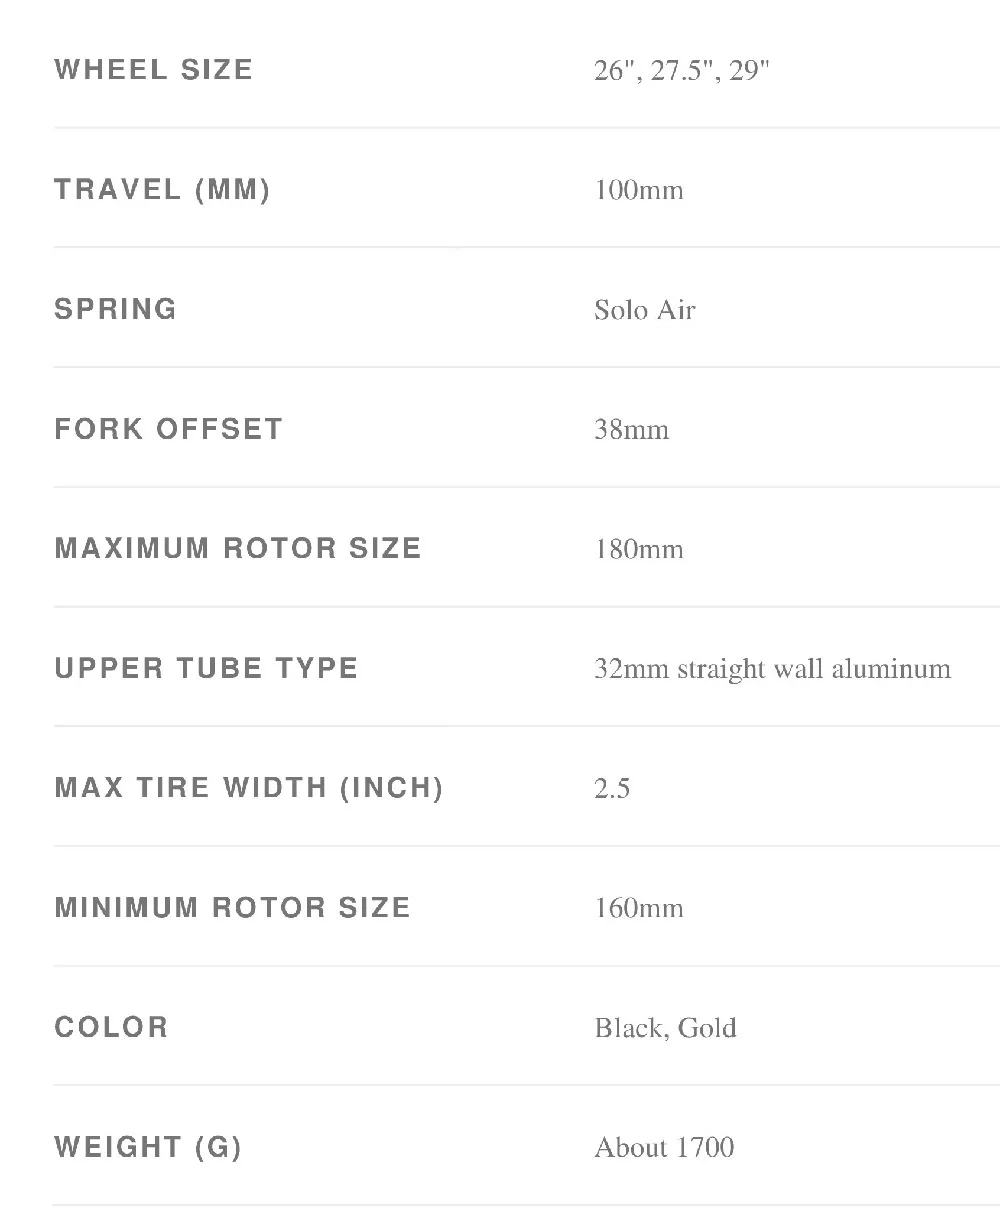Click the 160mm minimum rotor value
Screen dimensions: 1000x1208
639,908
